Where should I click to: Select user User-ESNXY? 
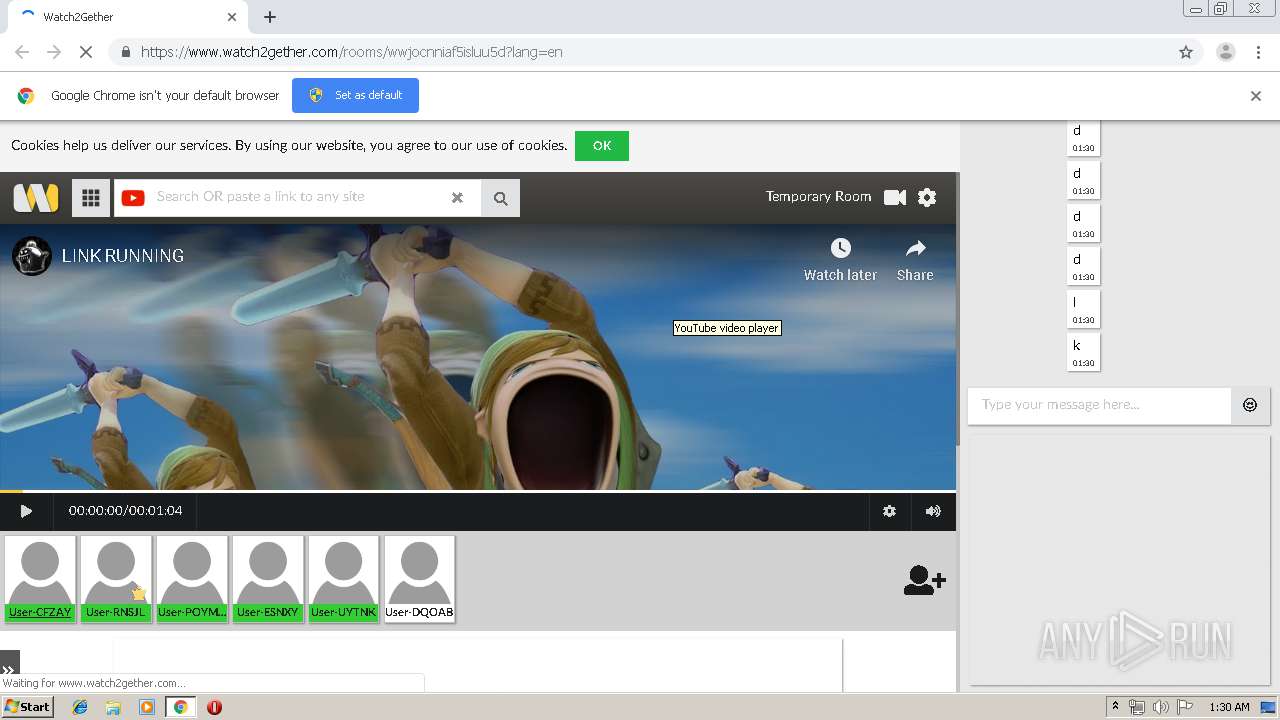tap(268, 579)
